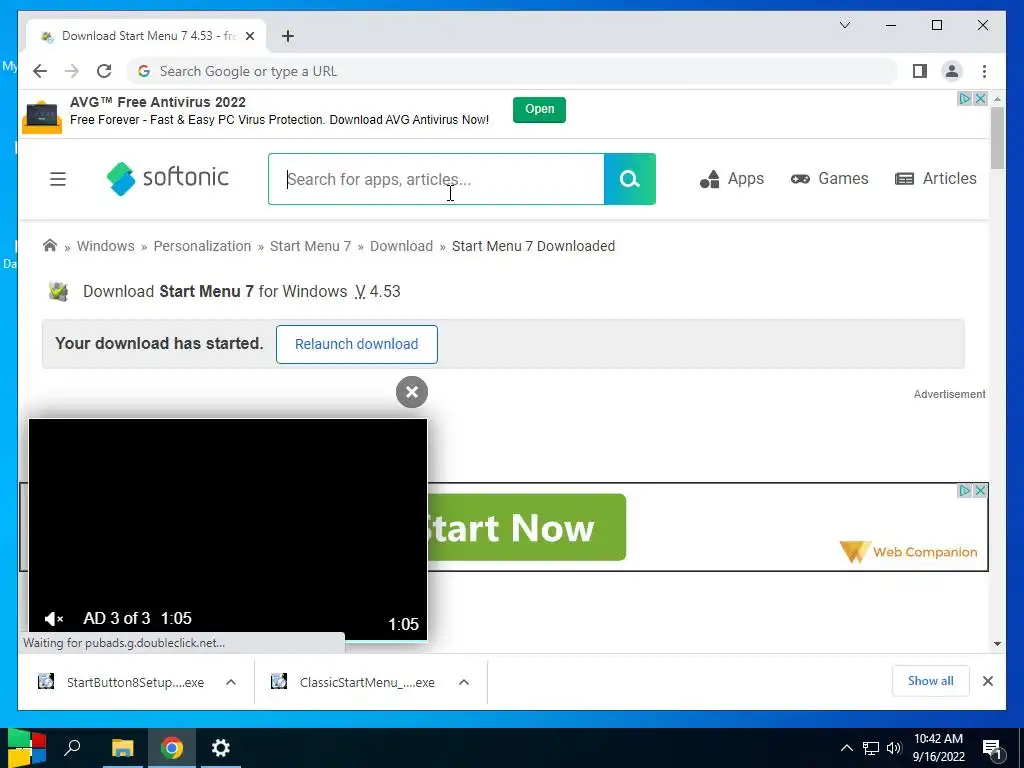The image size is (1024, 768).
Task: Expand StartButton8Setup download options
Action: [x=231, y=682]
